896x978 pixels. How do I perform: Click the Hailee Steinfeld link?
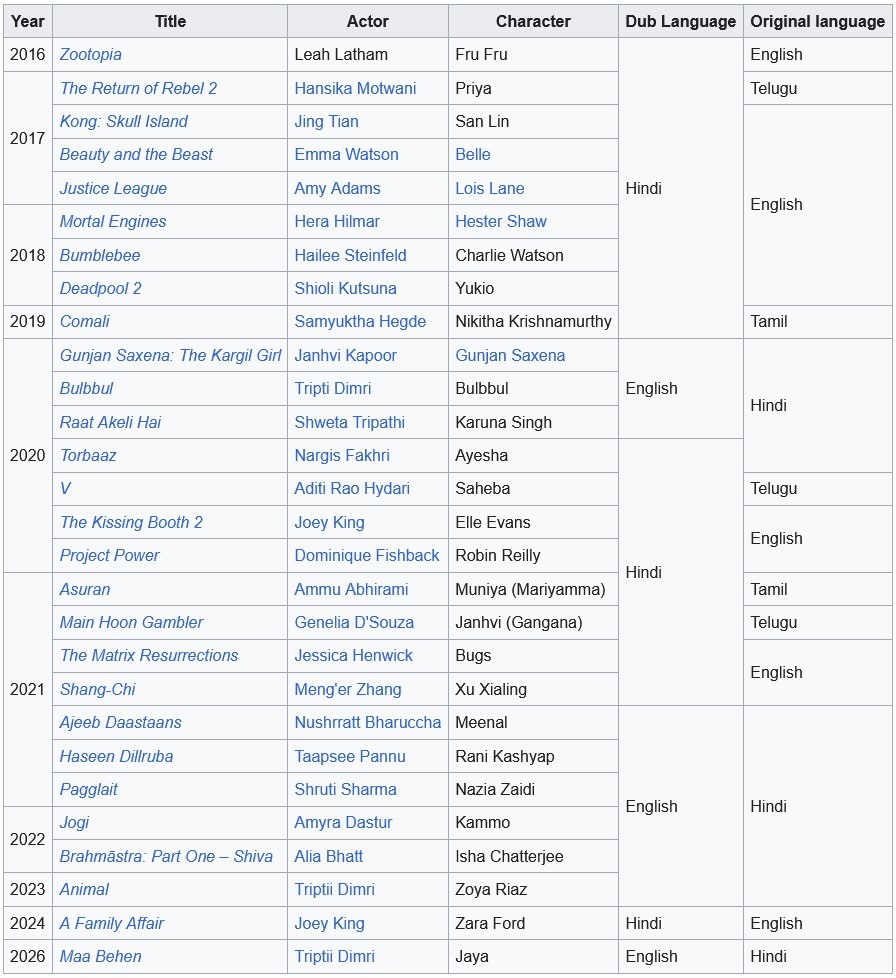click(350, 255)
